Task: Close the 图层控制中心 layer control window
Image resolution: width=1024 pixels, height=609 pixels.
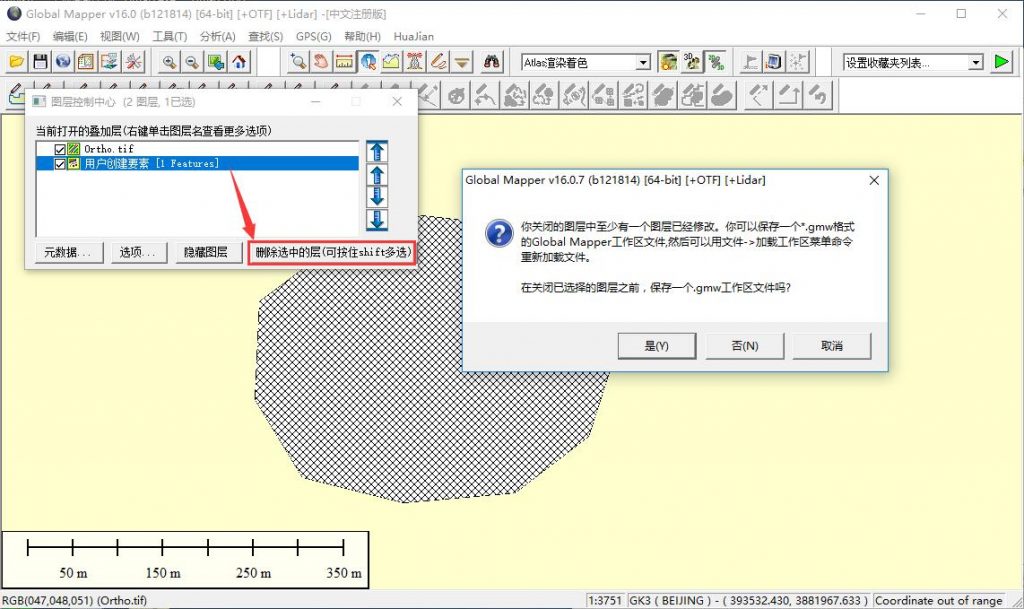Action: [x=397, y=102]
